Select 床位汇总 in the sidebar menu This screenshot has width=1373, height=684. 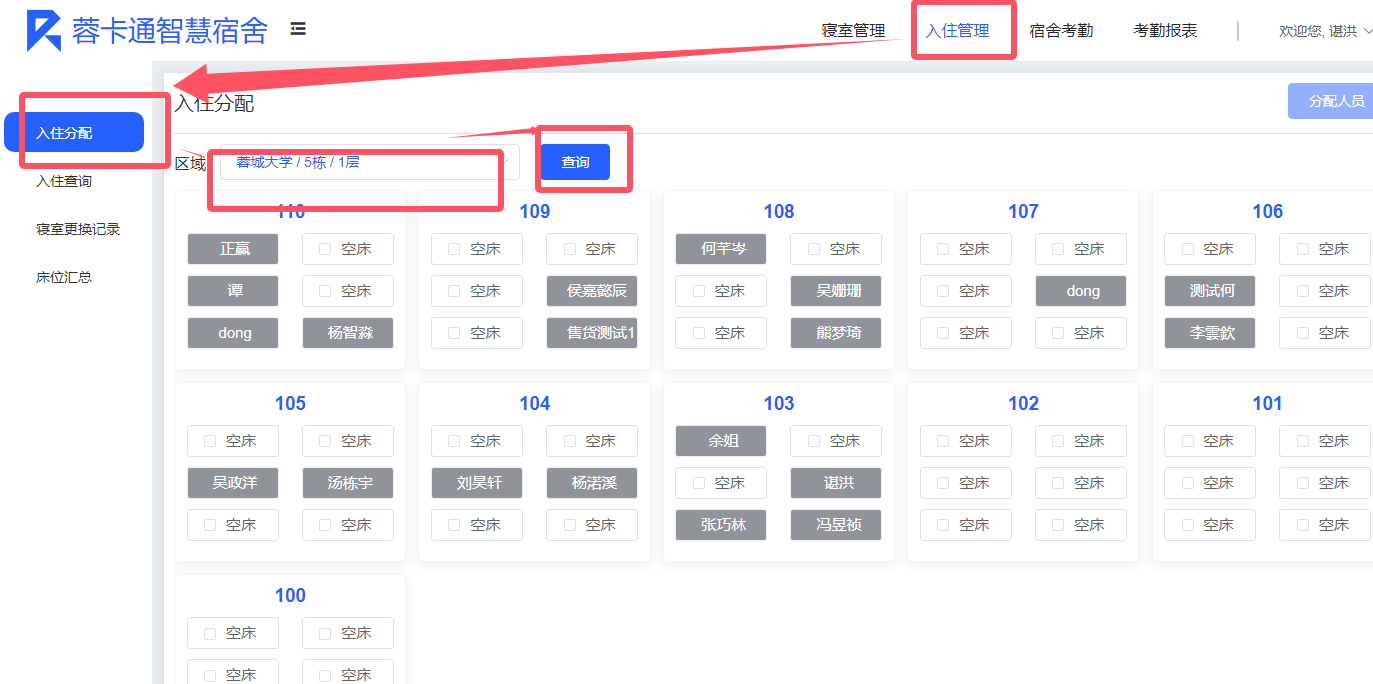coord(64,277)
